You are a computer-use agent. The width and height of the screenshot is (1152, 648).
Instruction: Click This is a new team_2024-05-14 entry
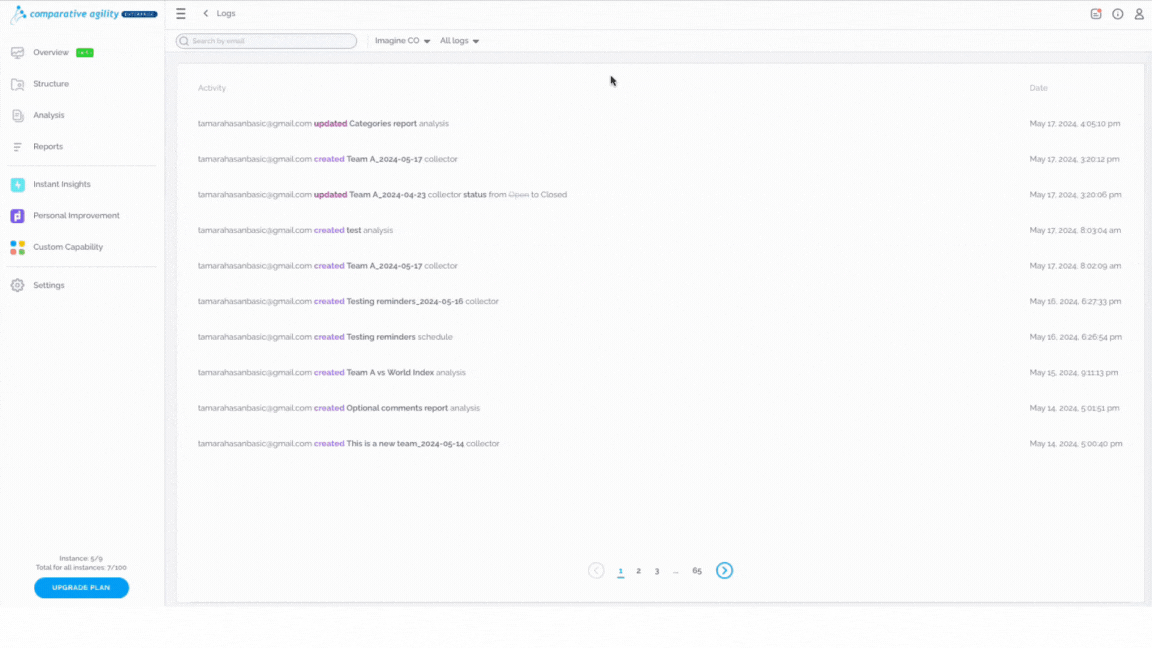[348, 444]
